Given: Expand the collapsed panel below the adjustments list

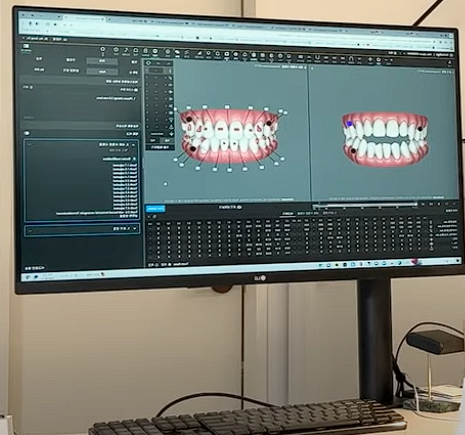Looking at the screenshot, I should (134, 228).
